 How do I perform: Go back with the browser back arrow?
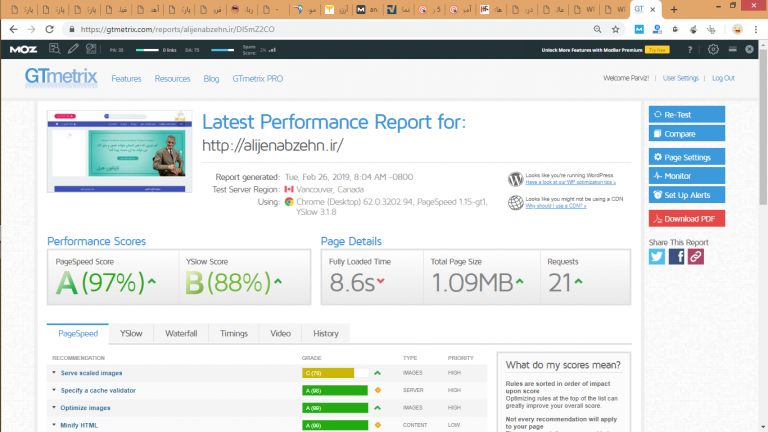13,29
